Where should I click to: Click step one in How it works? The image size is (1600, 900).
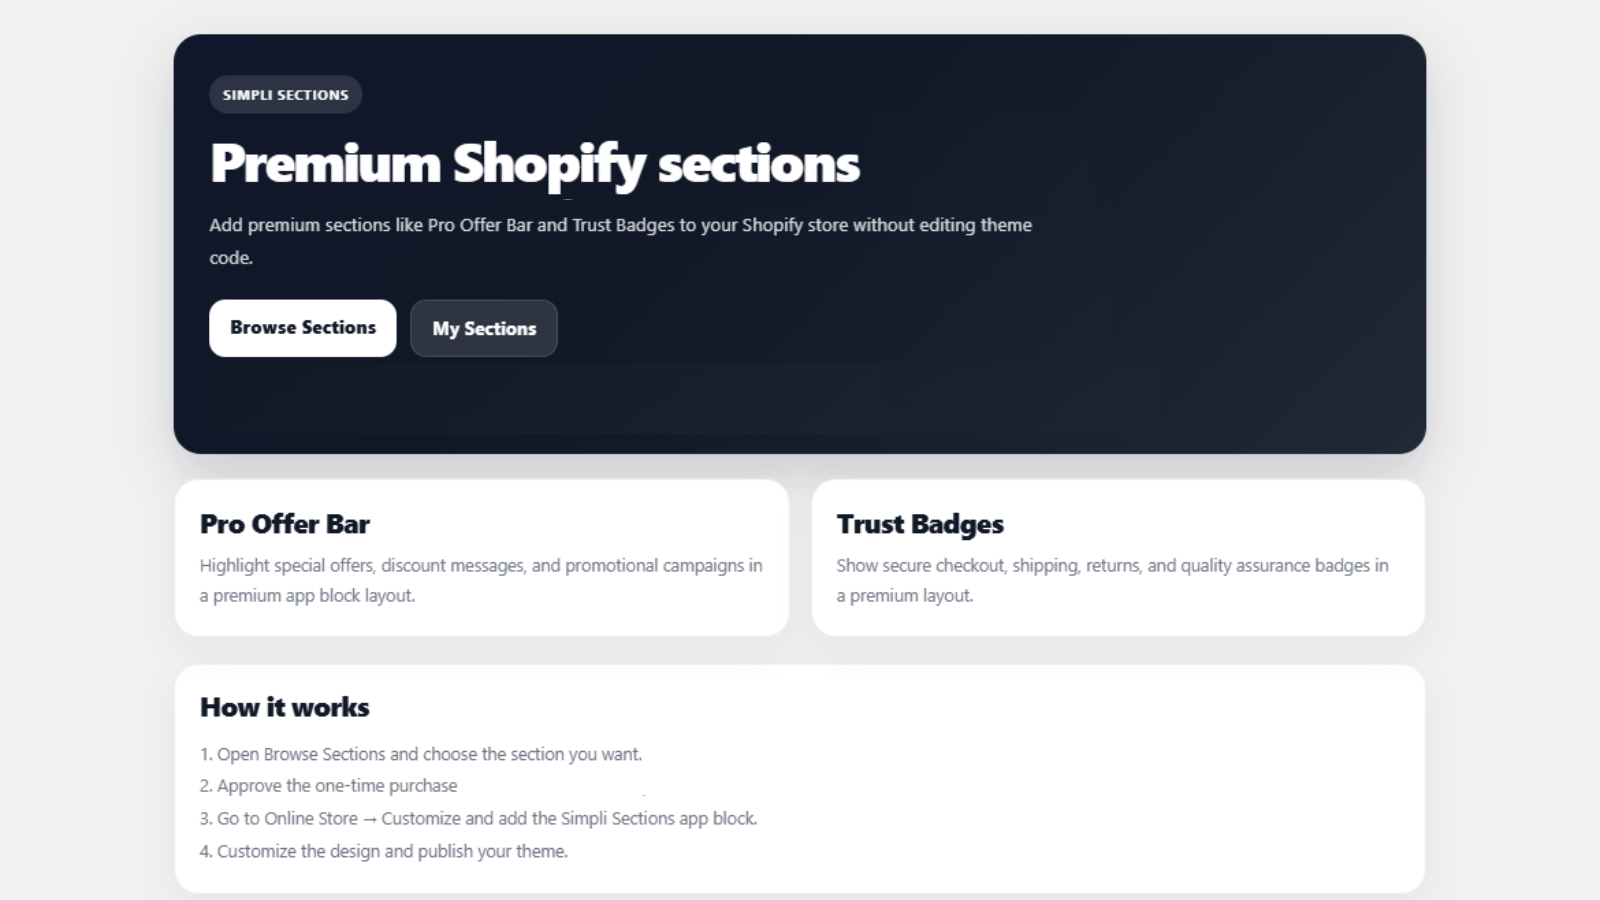(422, 754)
